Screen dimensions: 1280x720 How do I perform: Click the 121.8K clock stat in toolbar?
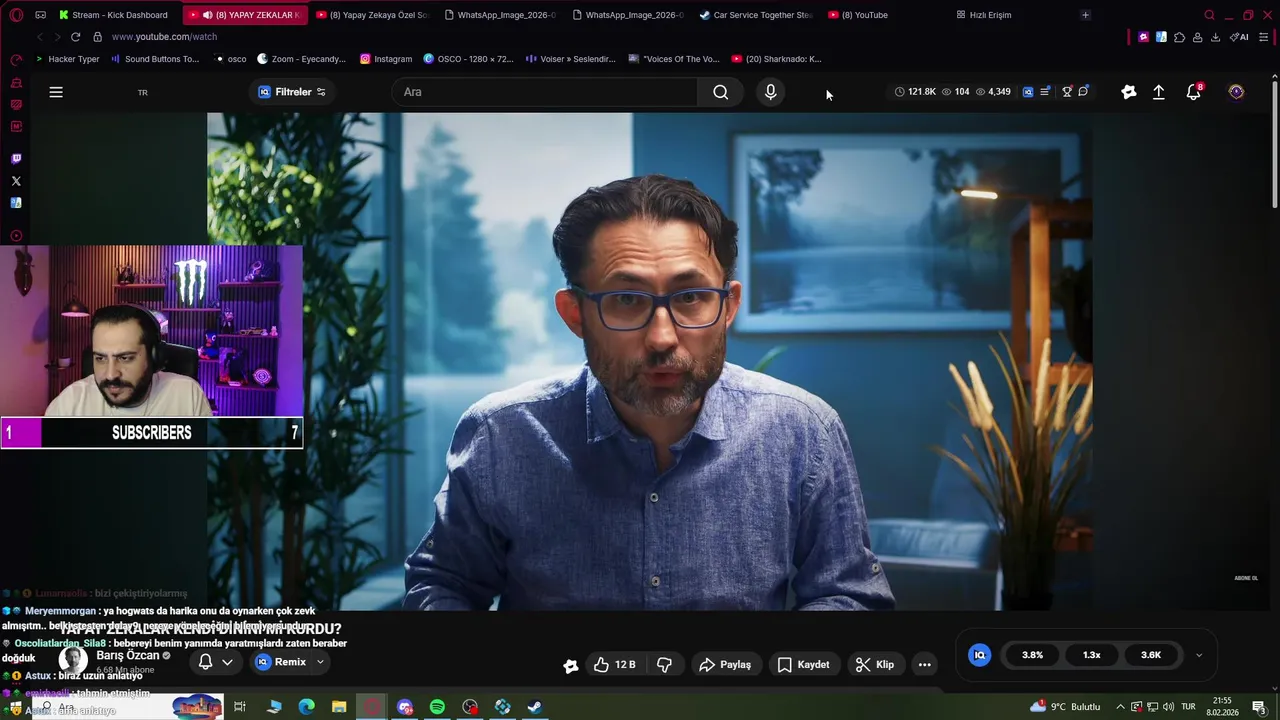[x=915, y=92]
